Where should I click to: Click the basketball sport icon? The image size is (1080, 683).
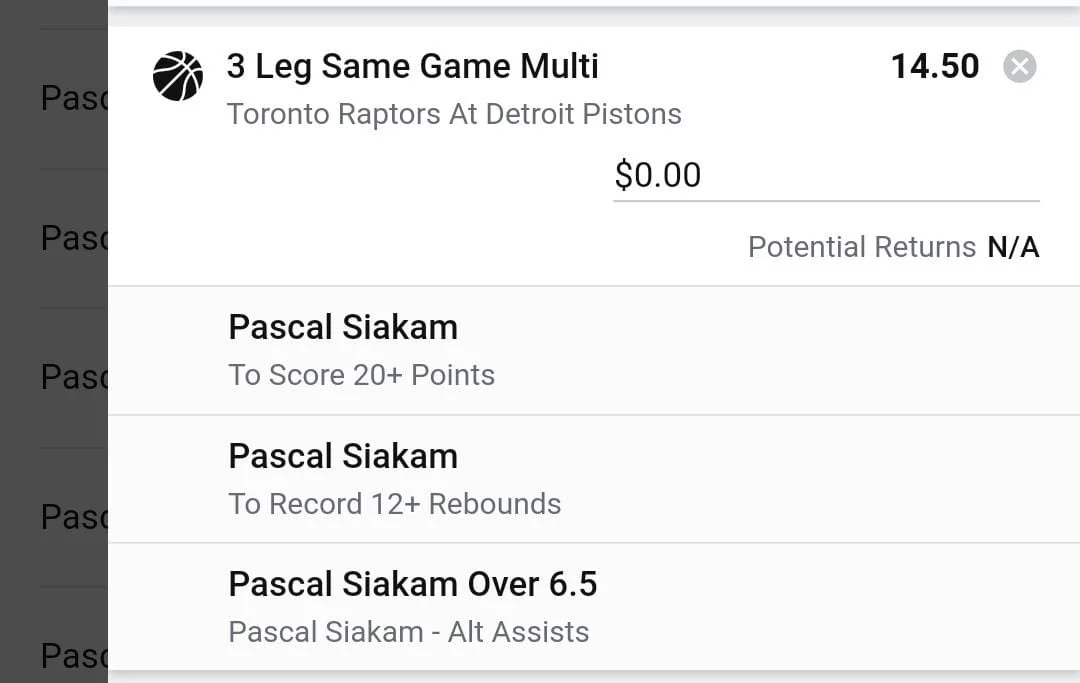[178, 76]
